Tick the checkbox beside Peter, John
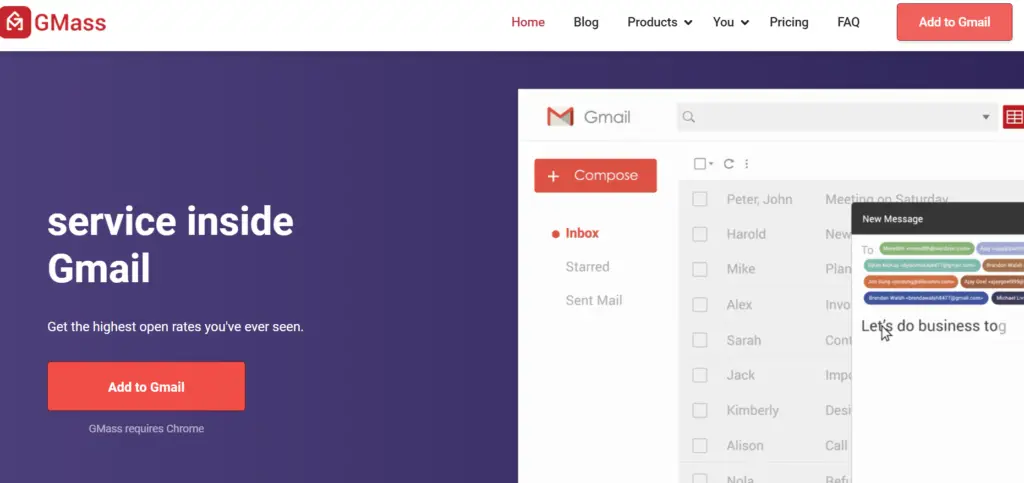 (700, 199)
